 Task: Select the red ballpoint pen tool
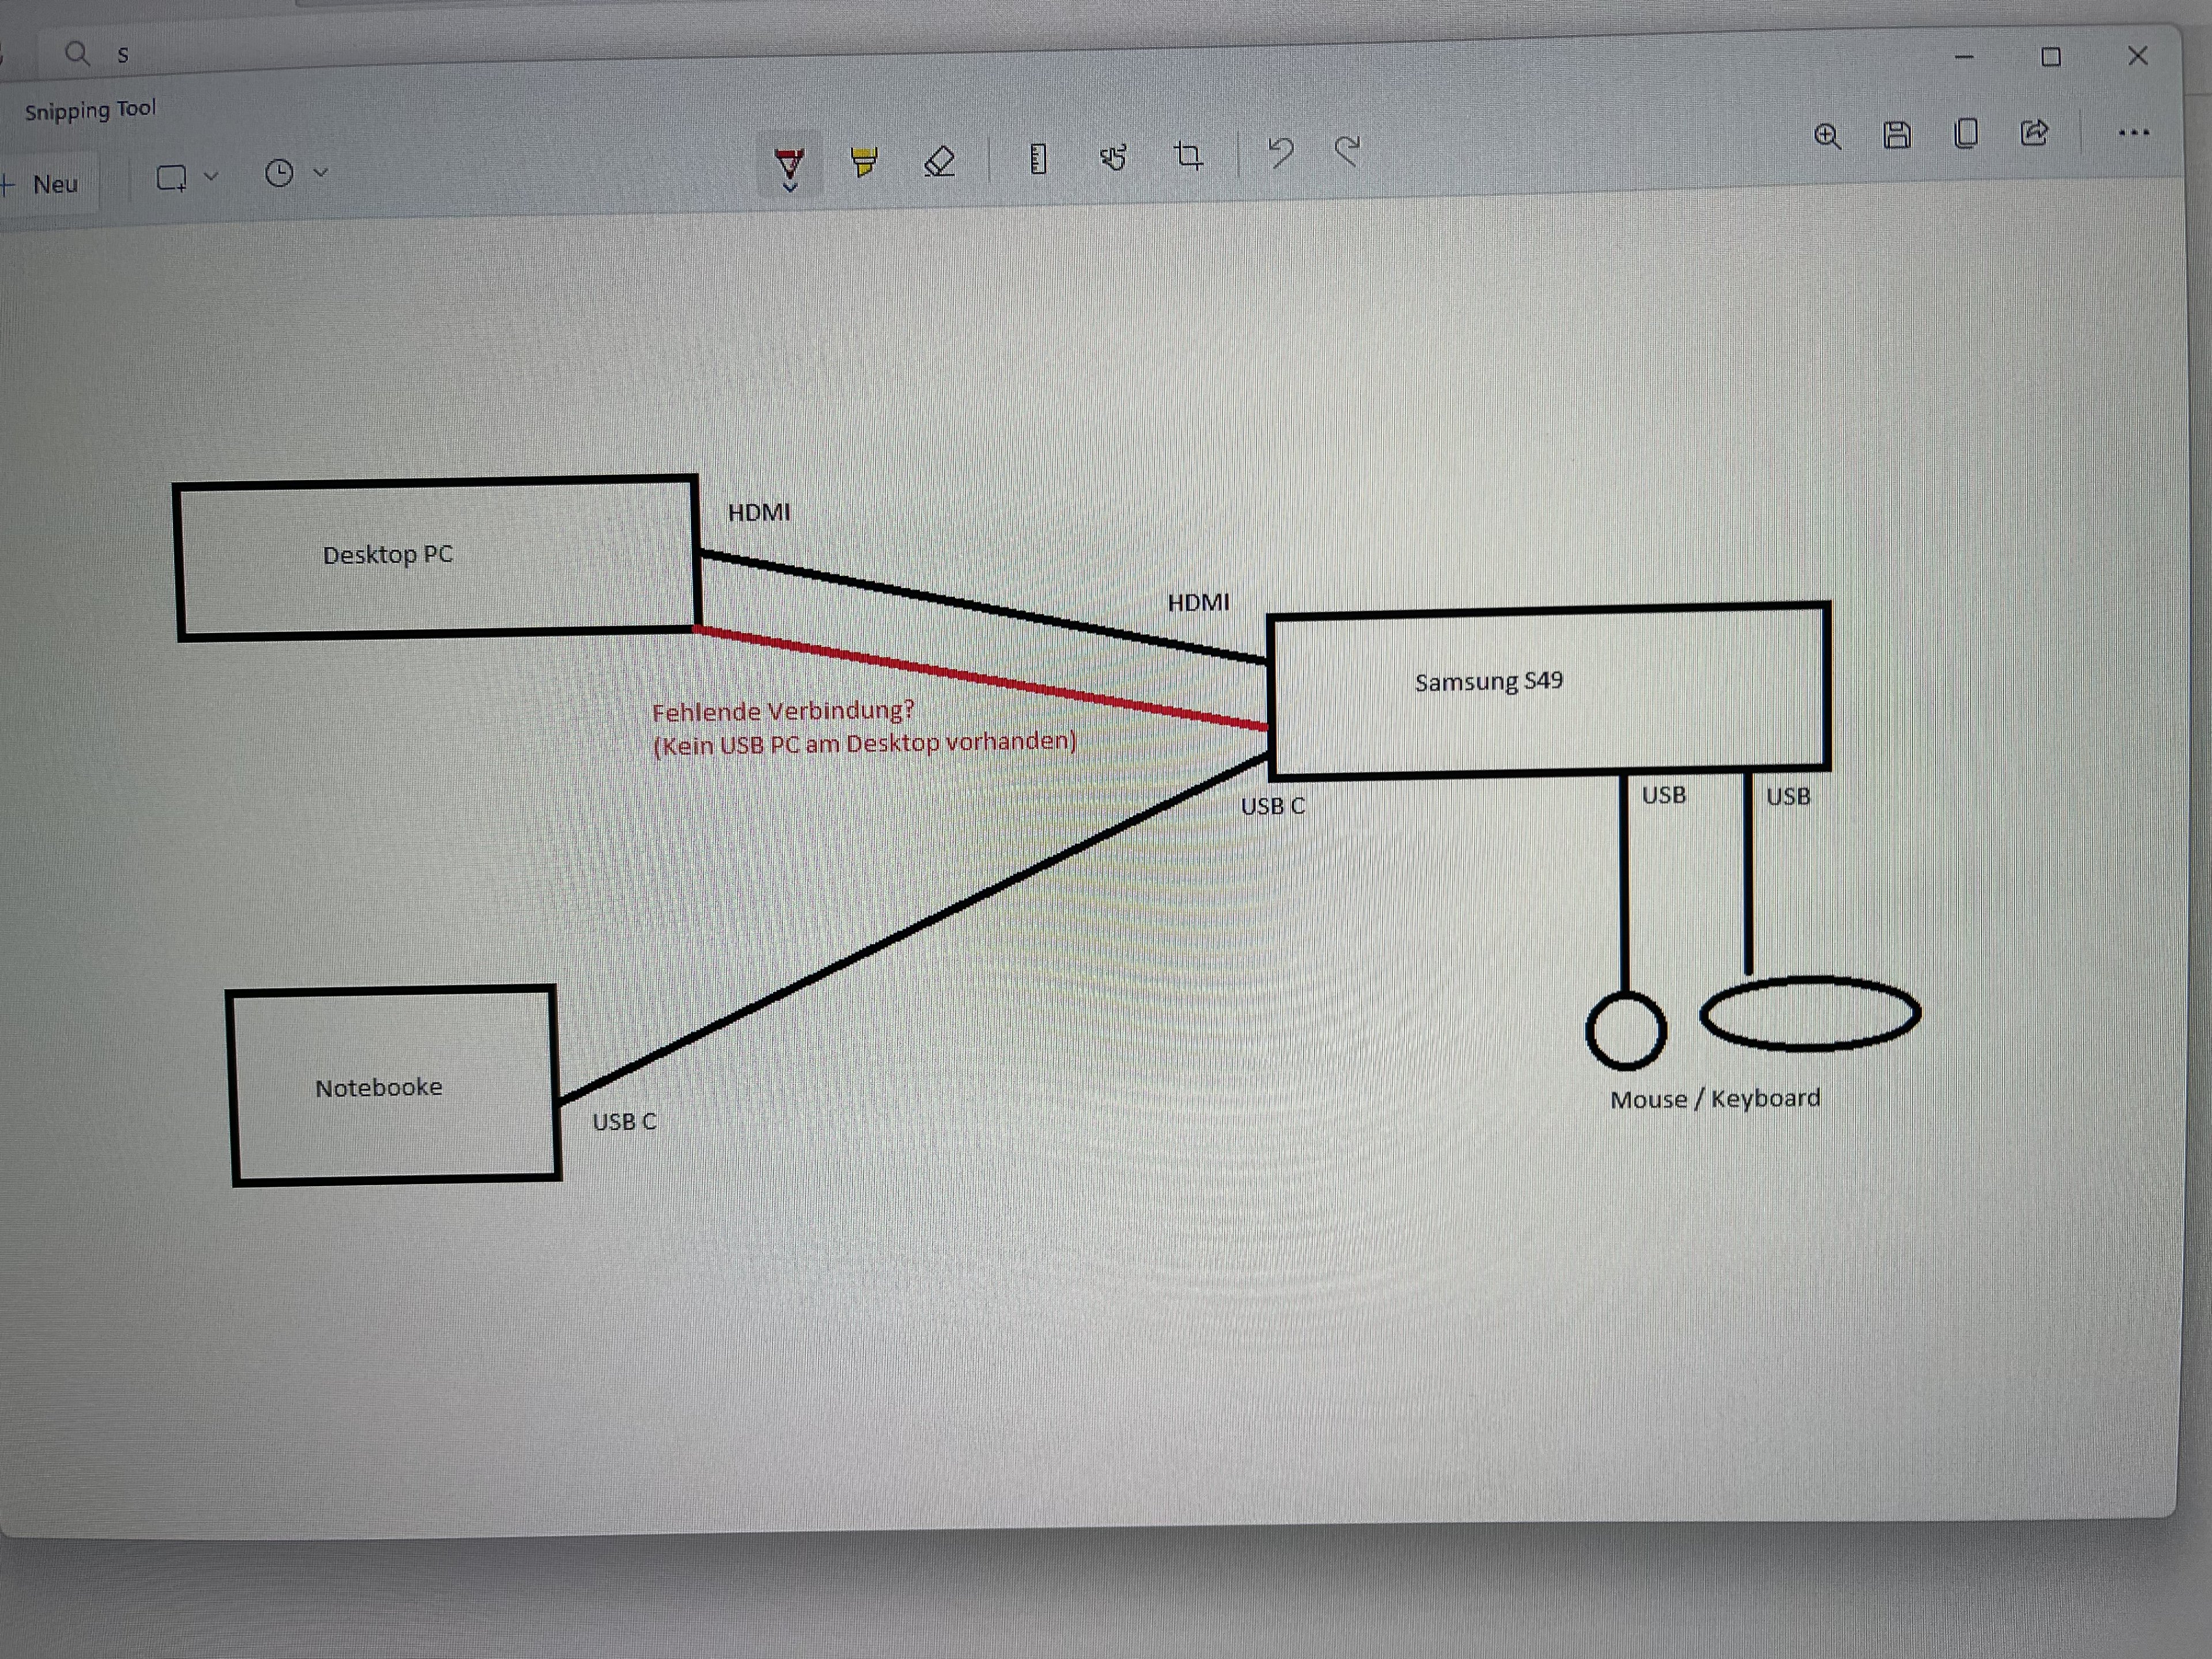tap(789, 161)
